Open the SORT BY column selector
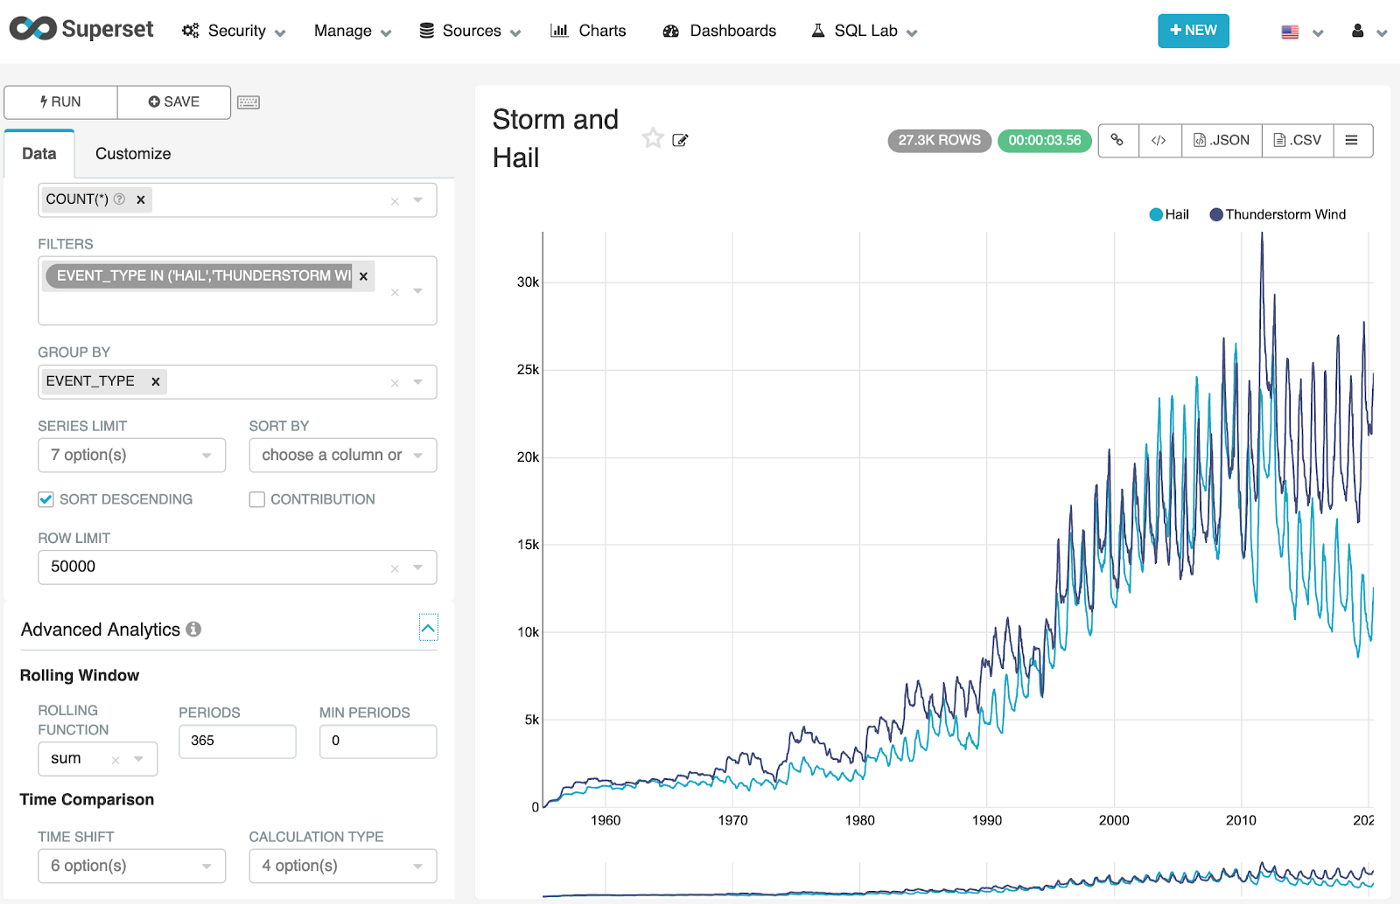 pos(342,455)
